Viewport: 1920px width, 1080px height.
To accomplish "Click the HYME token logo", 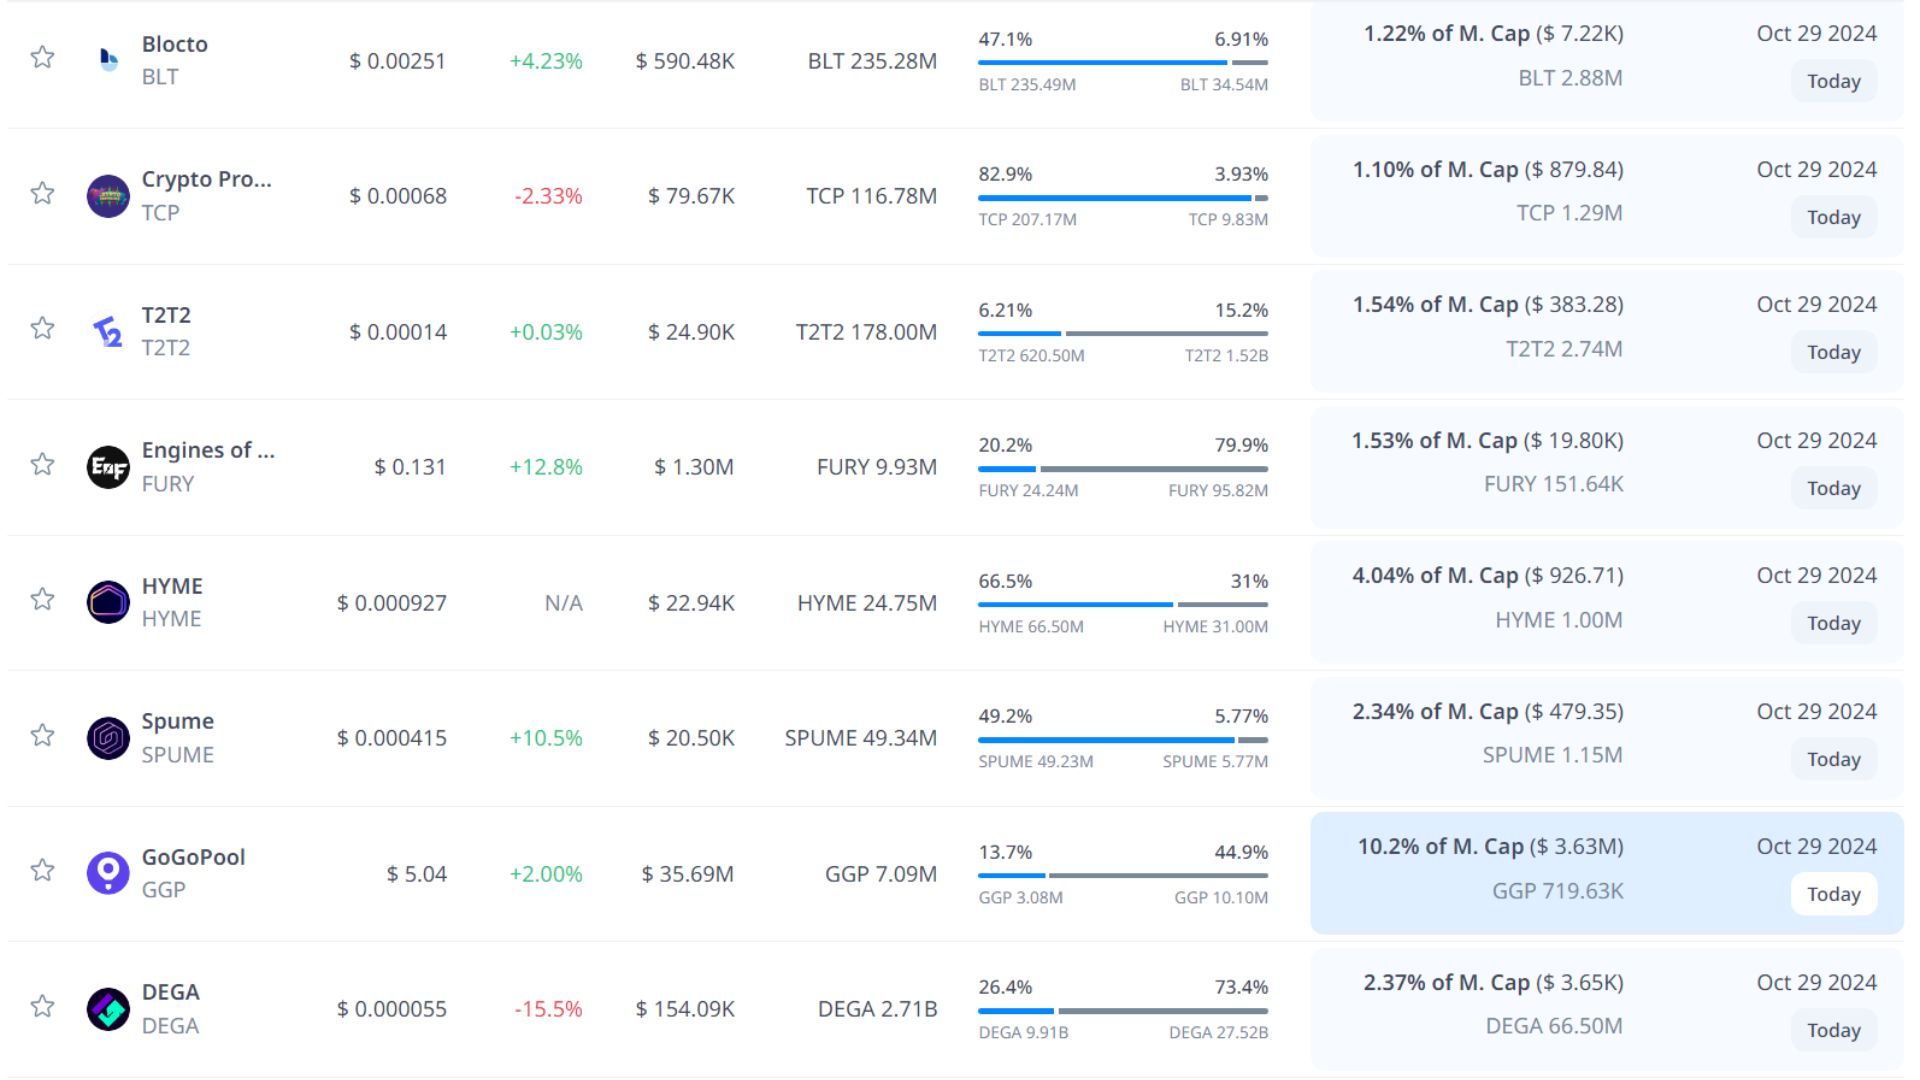I will coord(108,602).
